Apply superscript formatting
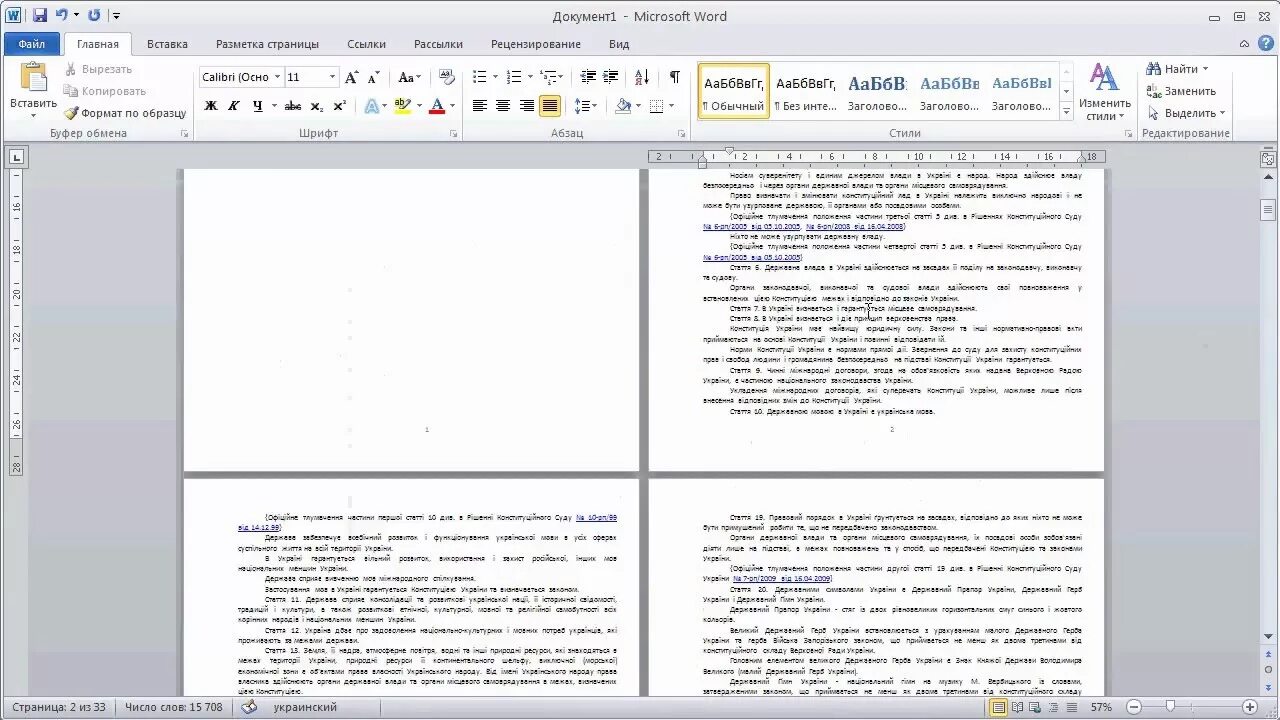The width and height of the screenshot is (1280, 720). [x=339, y=106]
